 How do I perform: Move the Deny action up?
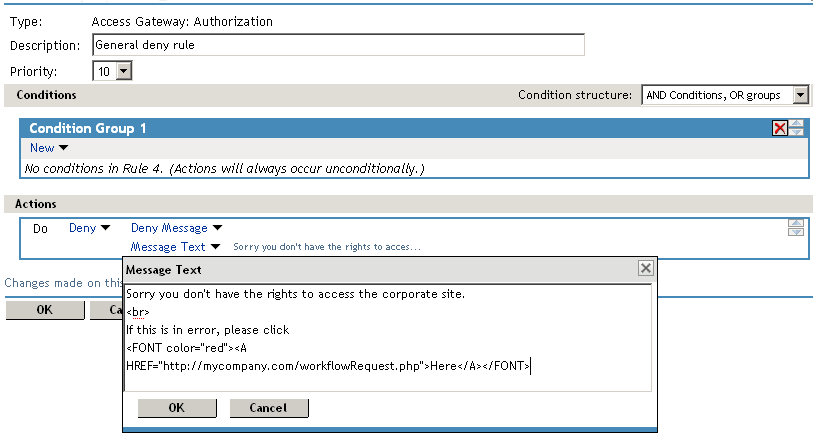796,223
